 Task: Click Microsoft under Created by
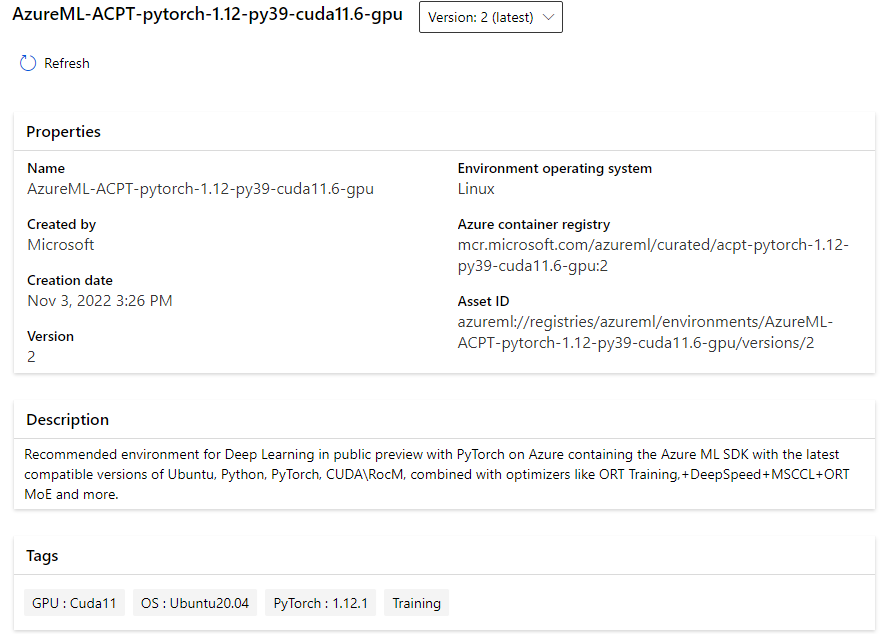pyautogui.click(x=61, y=244)
